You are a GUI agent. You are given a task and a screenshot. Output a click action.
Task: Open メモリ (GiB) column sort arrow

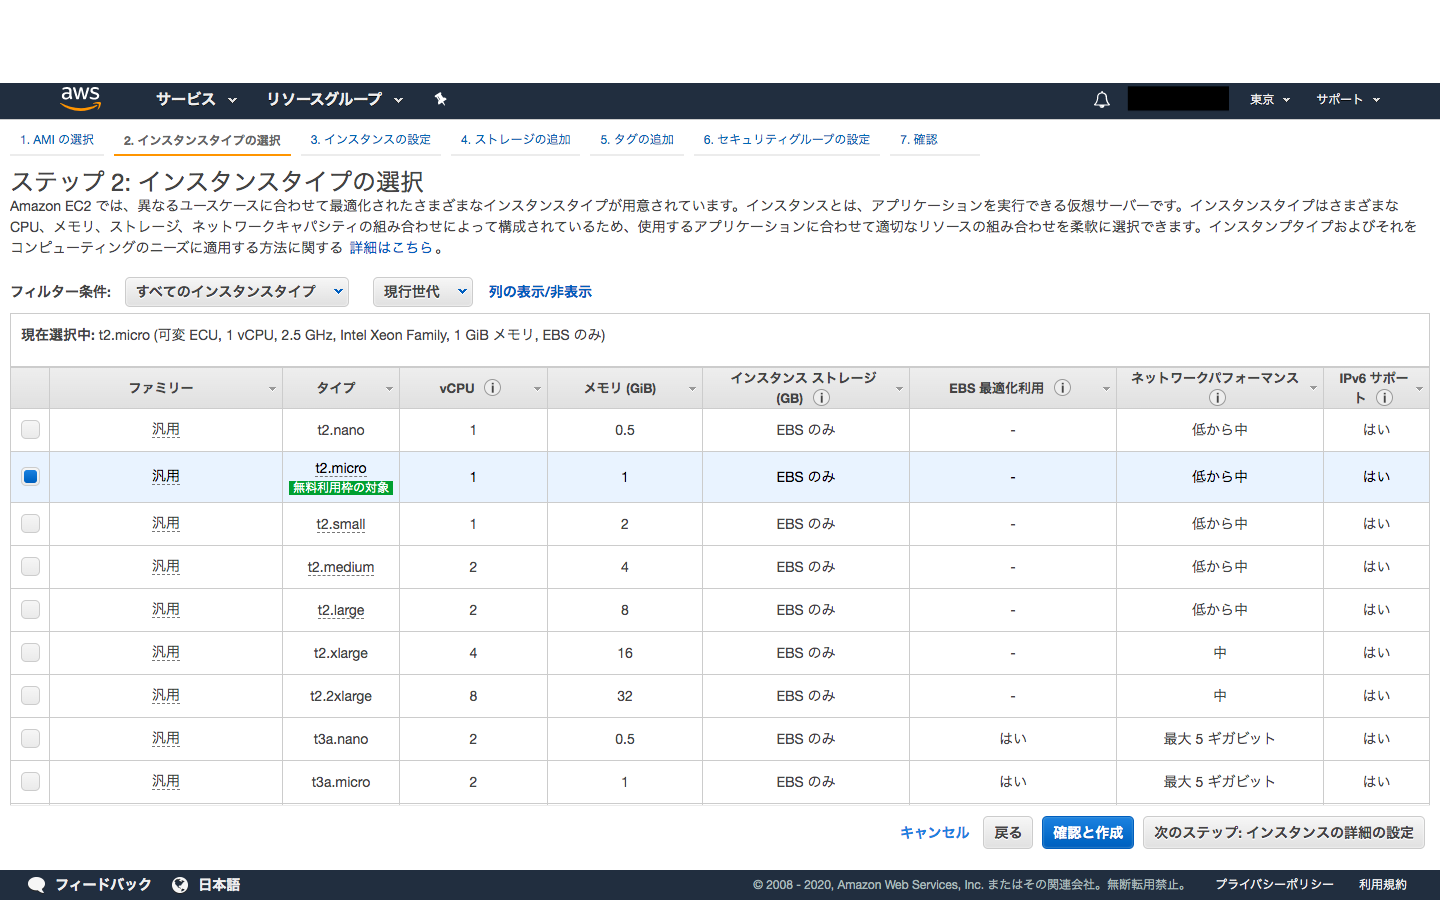692,389
